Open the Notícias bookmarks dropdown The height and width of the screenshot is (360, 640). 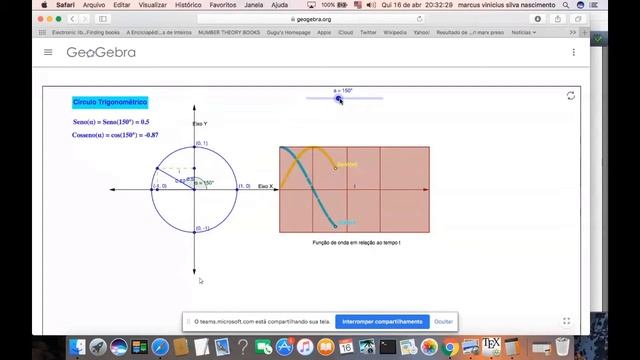click(x=524, y=32)
